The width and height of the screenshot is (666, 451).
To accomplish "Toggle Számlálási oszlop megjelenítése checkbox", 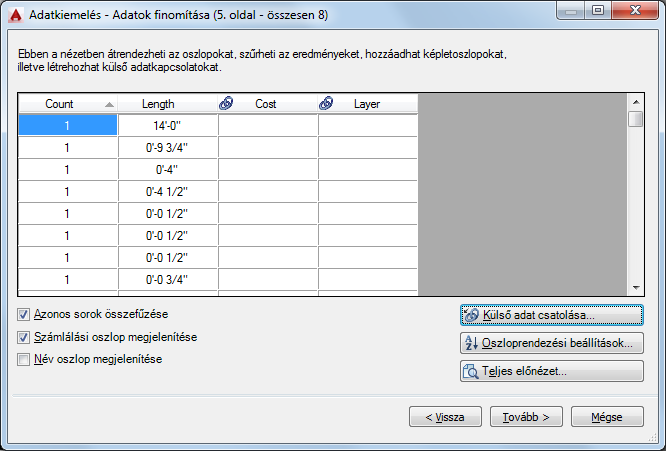I will click(23, 337).
